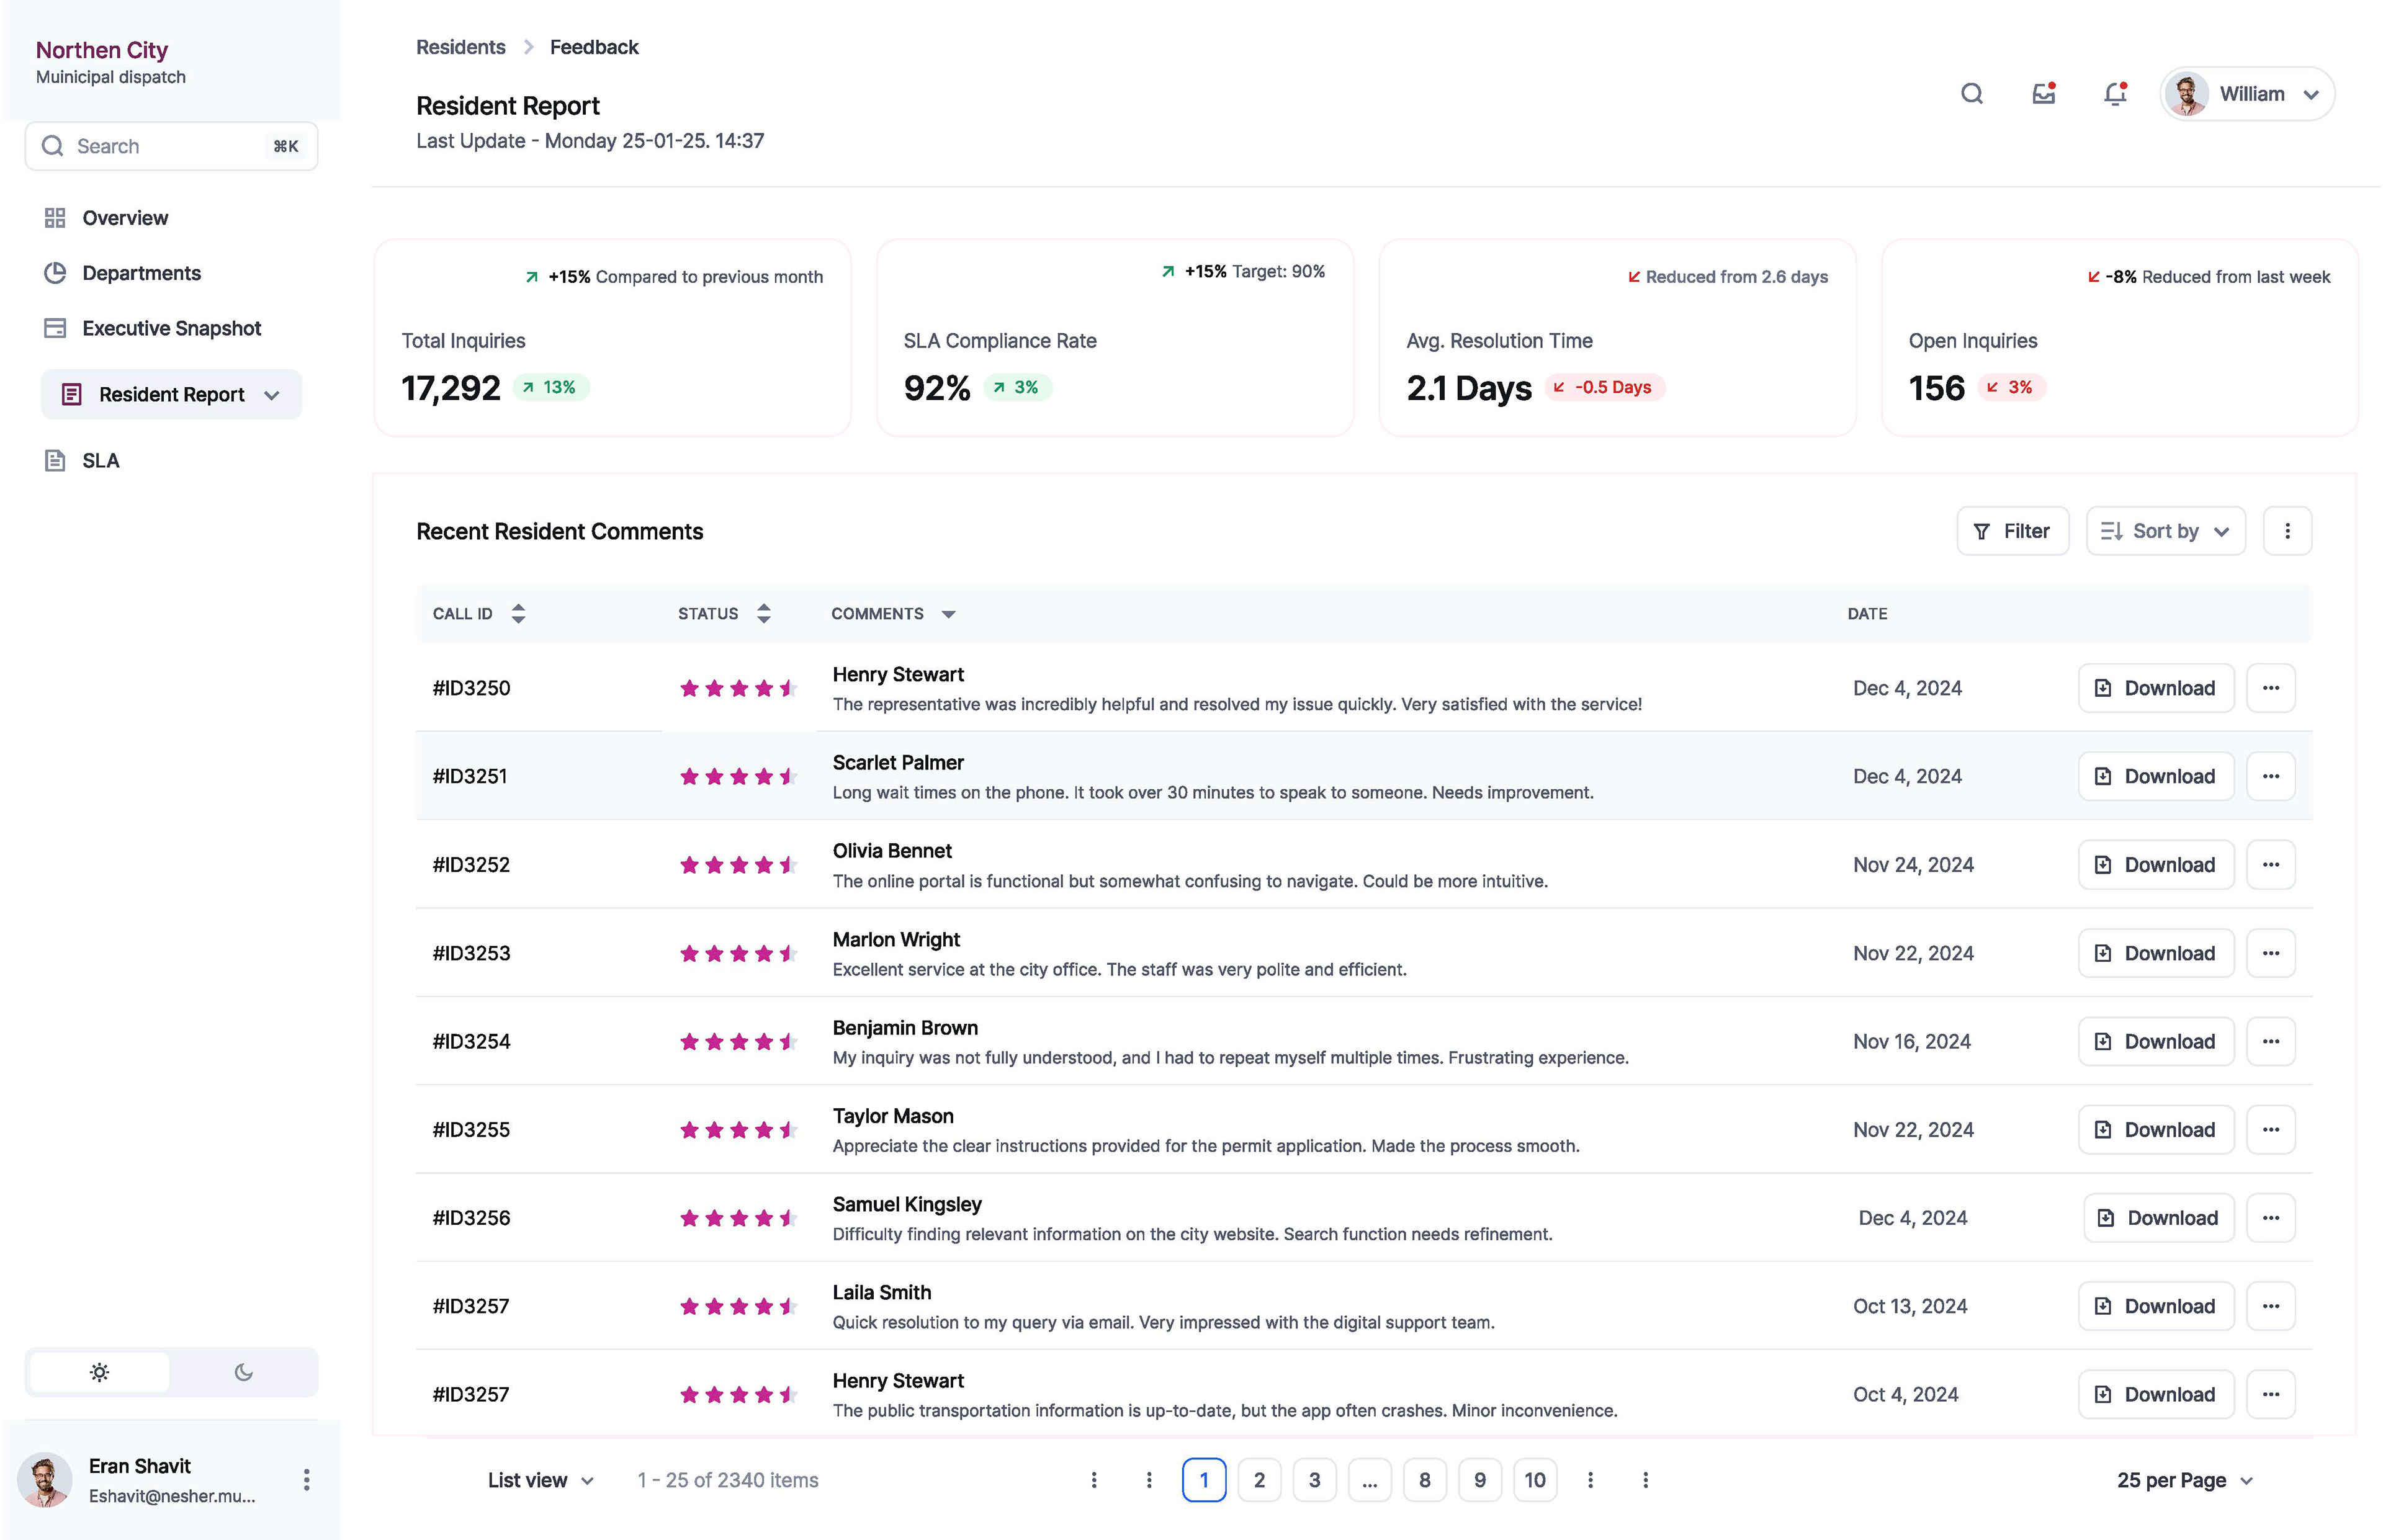Click the Filter button
Screen dimensions: 2383x1540
2011,531
